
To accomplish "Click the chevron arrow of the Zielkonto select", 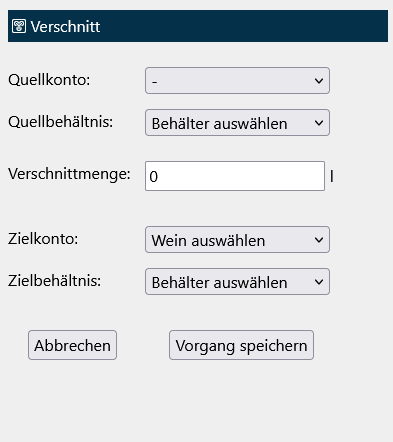I will point(319,240).
